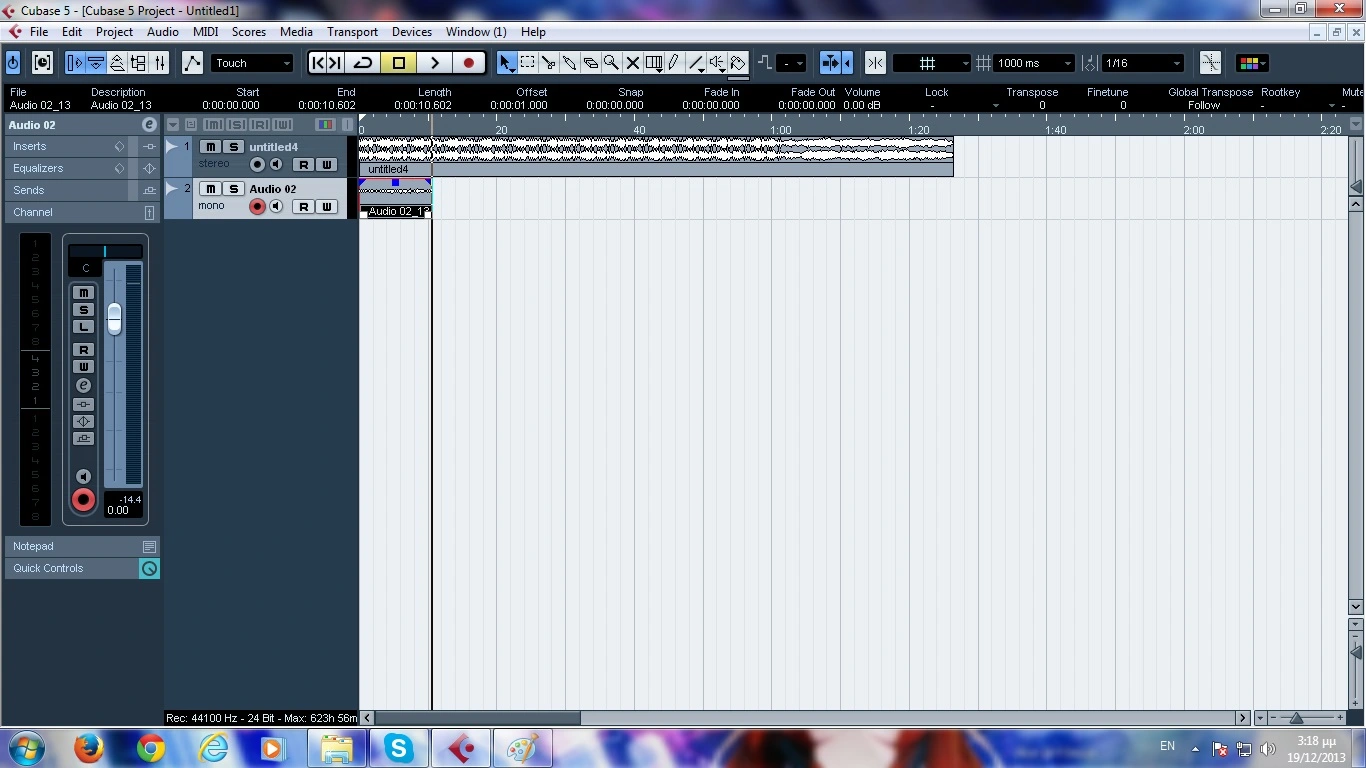Toggle monitor on Audio 02 track

(276, 207)
